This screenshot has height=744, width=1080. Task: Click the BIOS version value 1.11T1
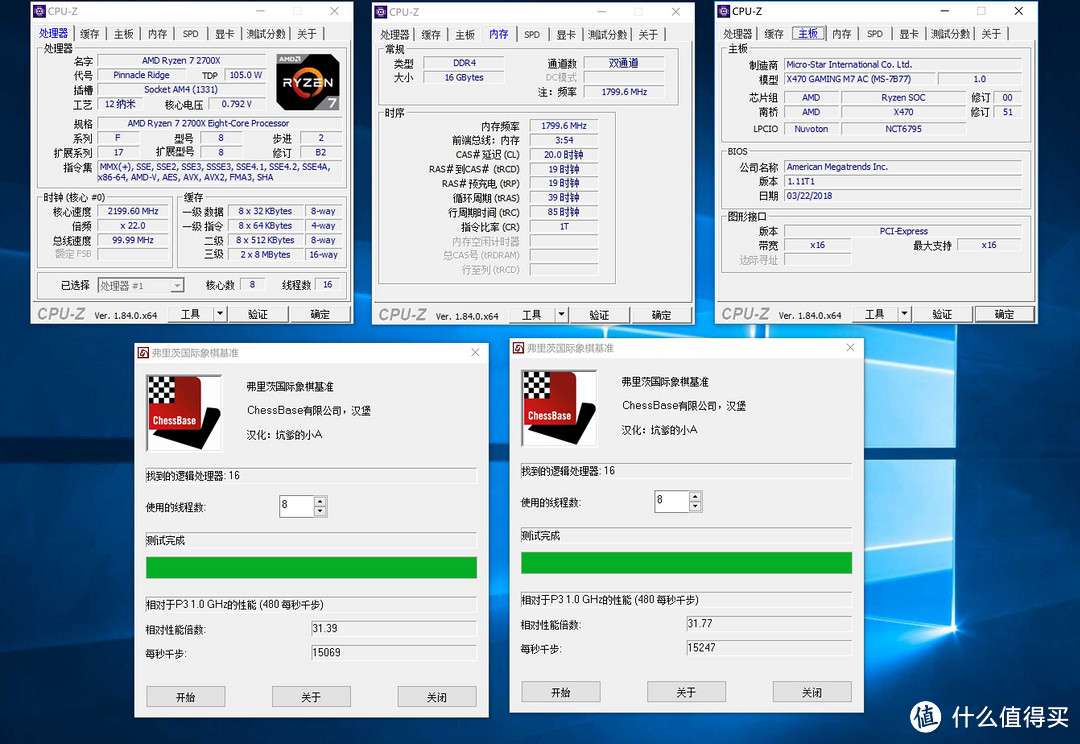[x=902, y=181]
